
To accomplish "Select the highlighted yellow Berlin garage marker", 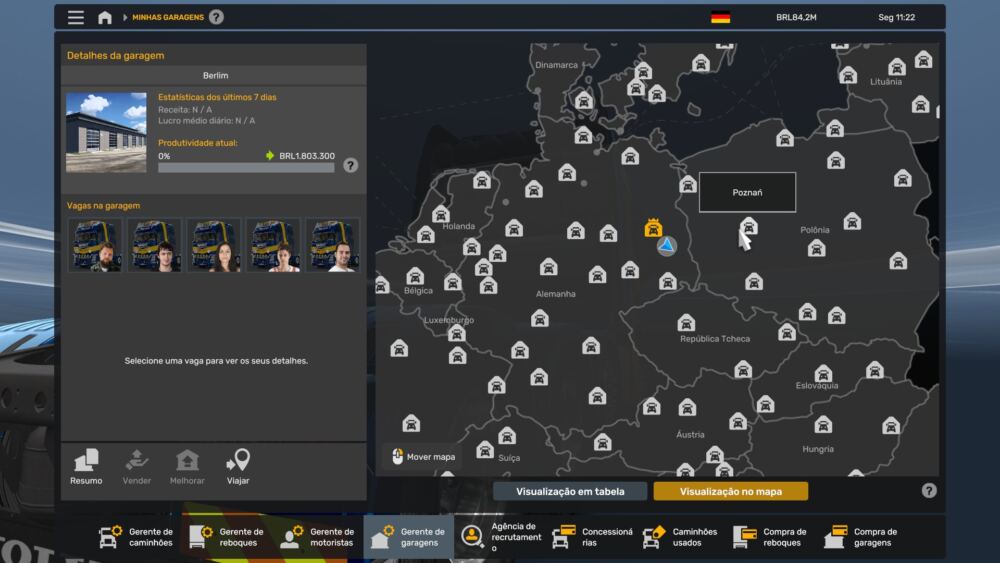I will 653,228.
